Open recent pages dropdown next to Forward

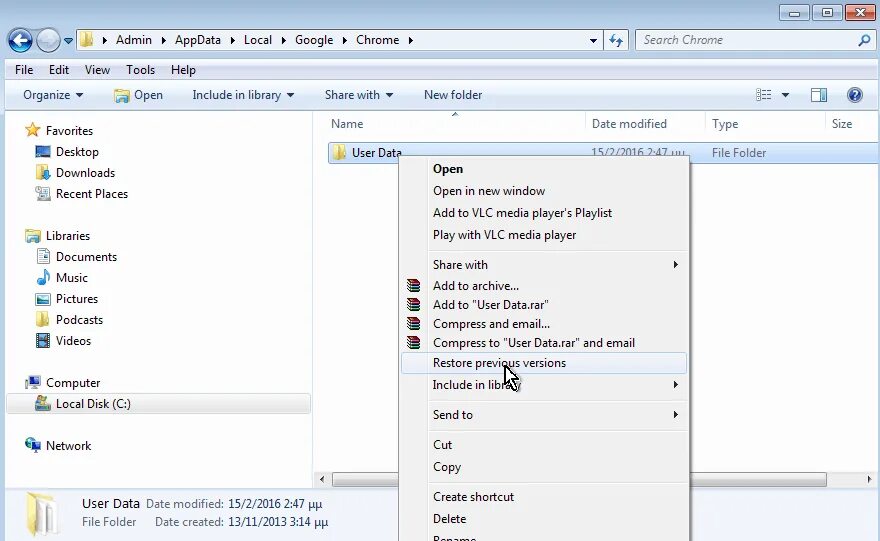pyautogui.click(x=68, y=40)
